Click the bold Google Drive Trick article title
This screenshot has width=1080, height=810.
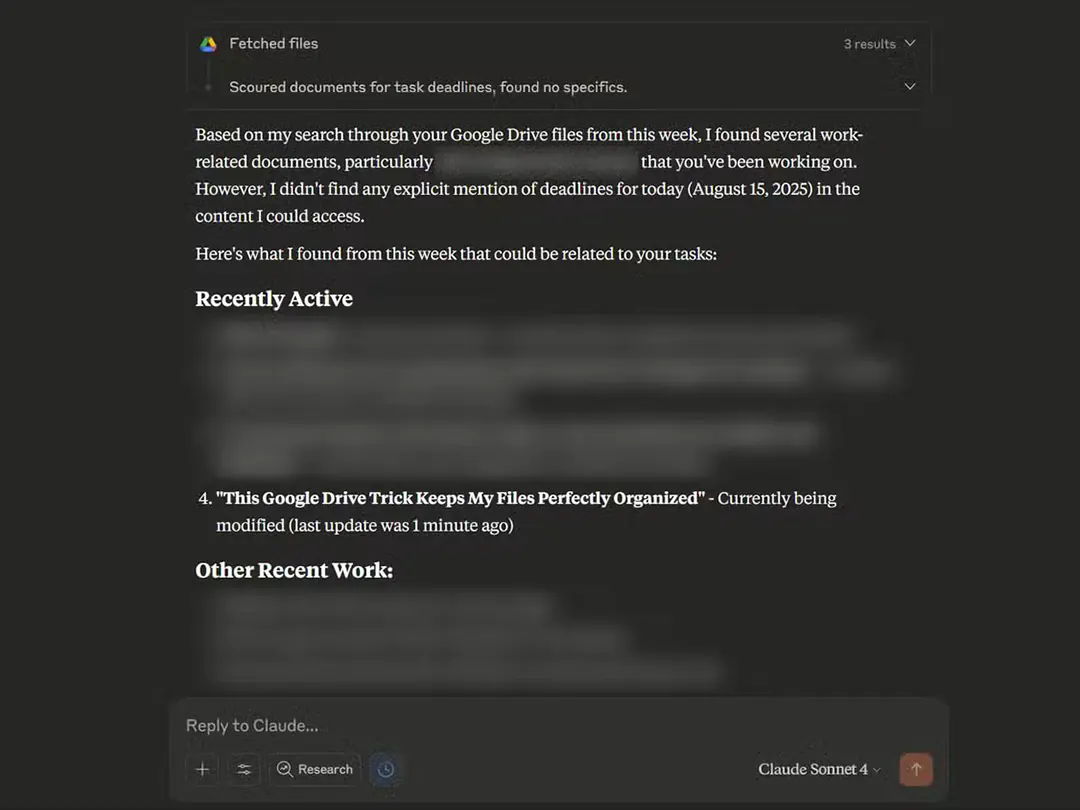tap(461, 497)
